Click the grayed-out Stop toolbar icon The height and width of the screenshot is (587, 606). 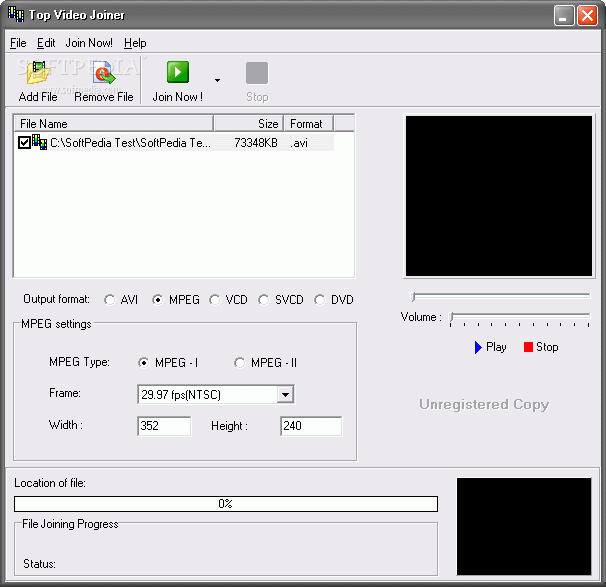click(257, 73)
